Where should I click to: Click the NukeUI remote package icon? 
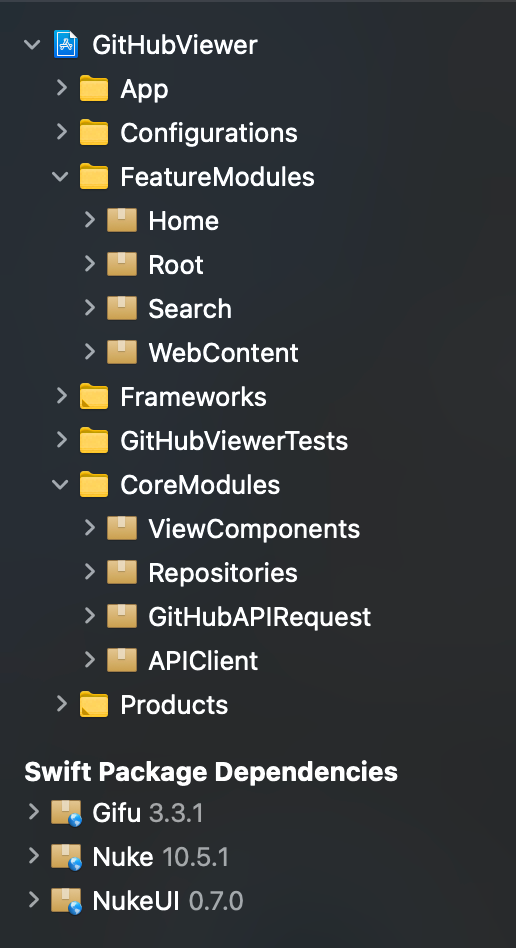click(66, 901)
